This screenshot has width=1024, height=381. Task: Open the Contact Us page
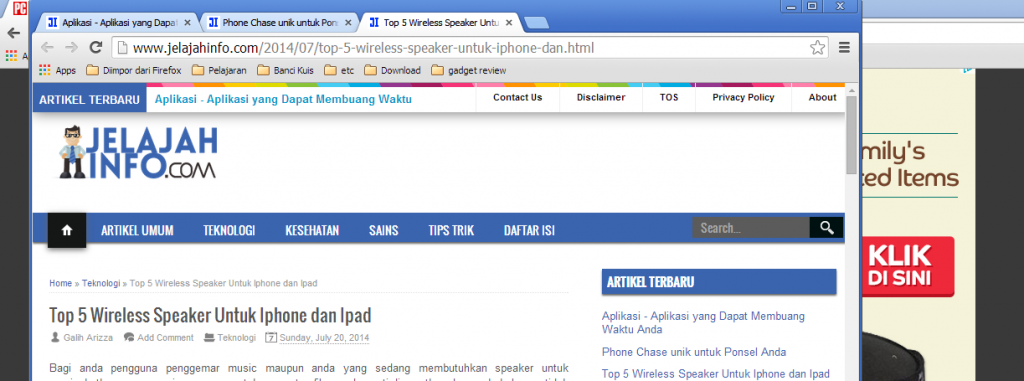pyautogui.click(x=517, y=97)
